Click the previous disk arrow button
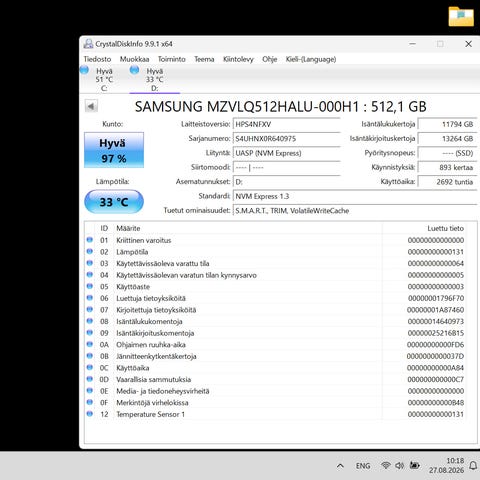 [x=91, y=106]
